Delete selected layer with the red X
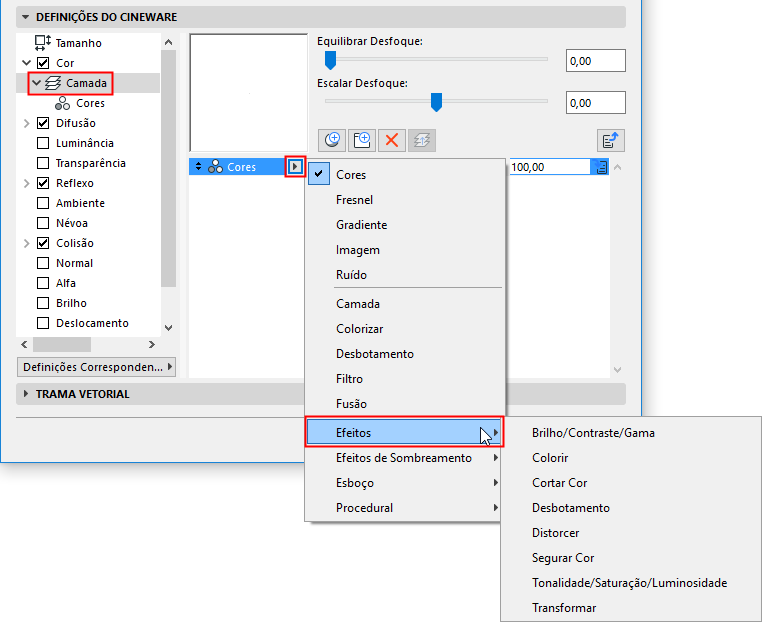Image resolution: width=762 pixels, height=622 pixels. pyautogui.click(x=392, y=141)
